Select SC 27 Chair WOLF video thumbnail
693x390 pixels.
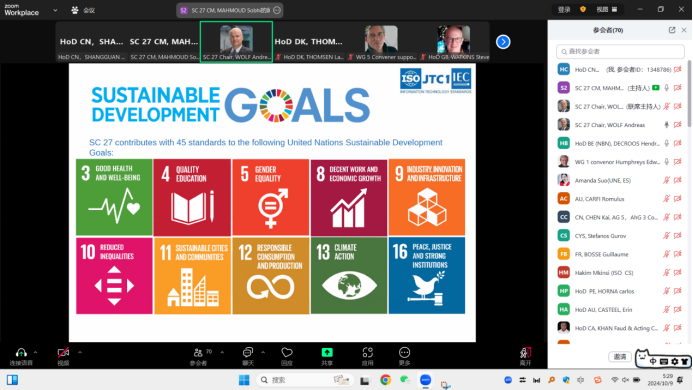(236, 42)
